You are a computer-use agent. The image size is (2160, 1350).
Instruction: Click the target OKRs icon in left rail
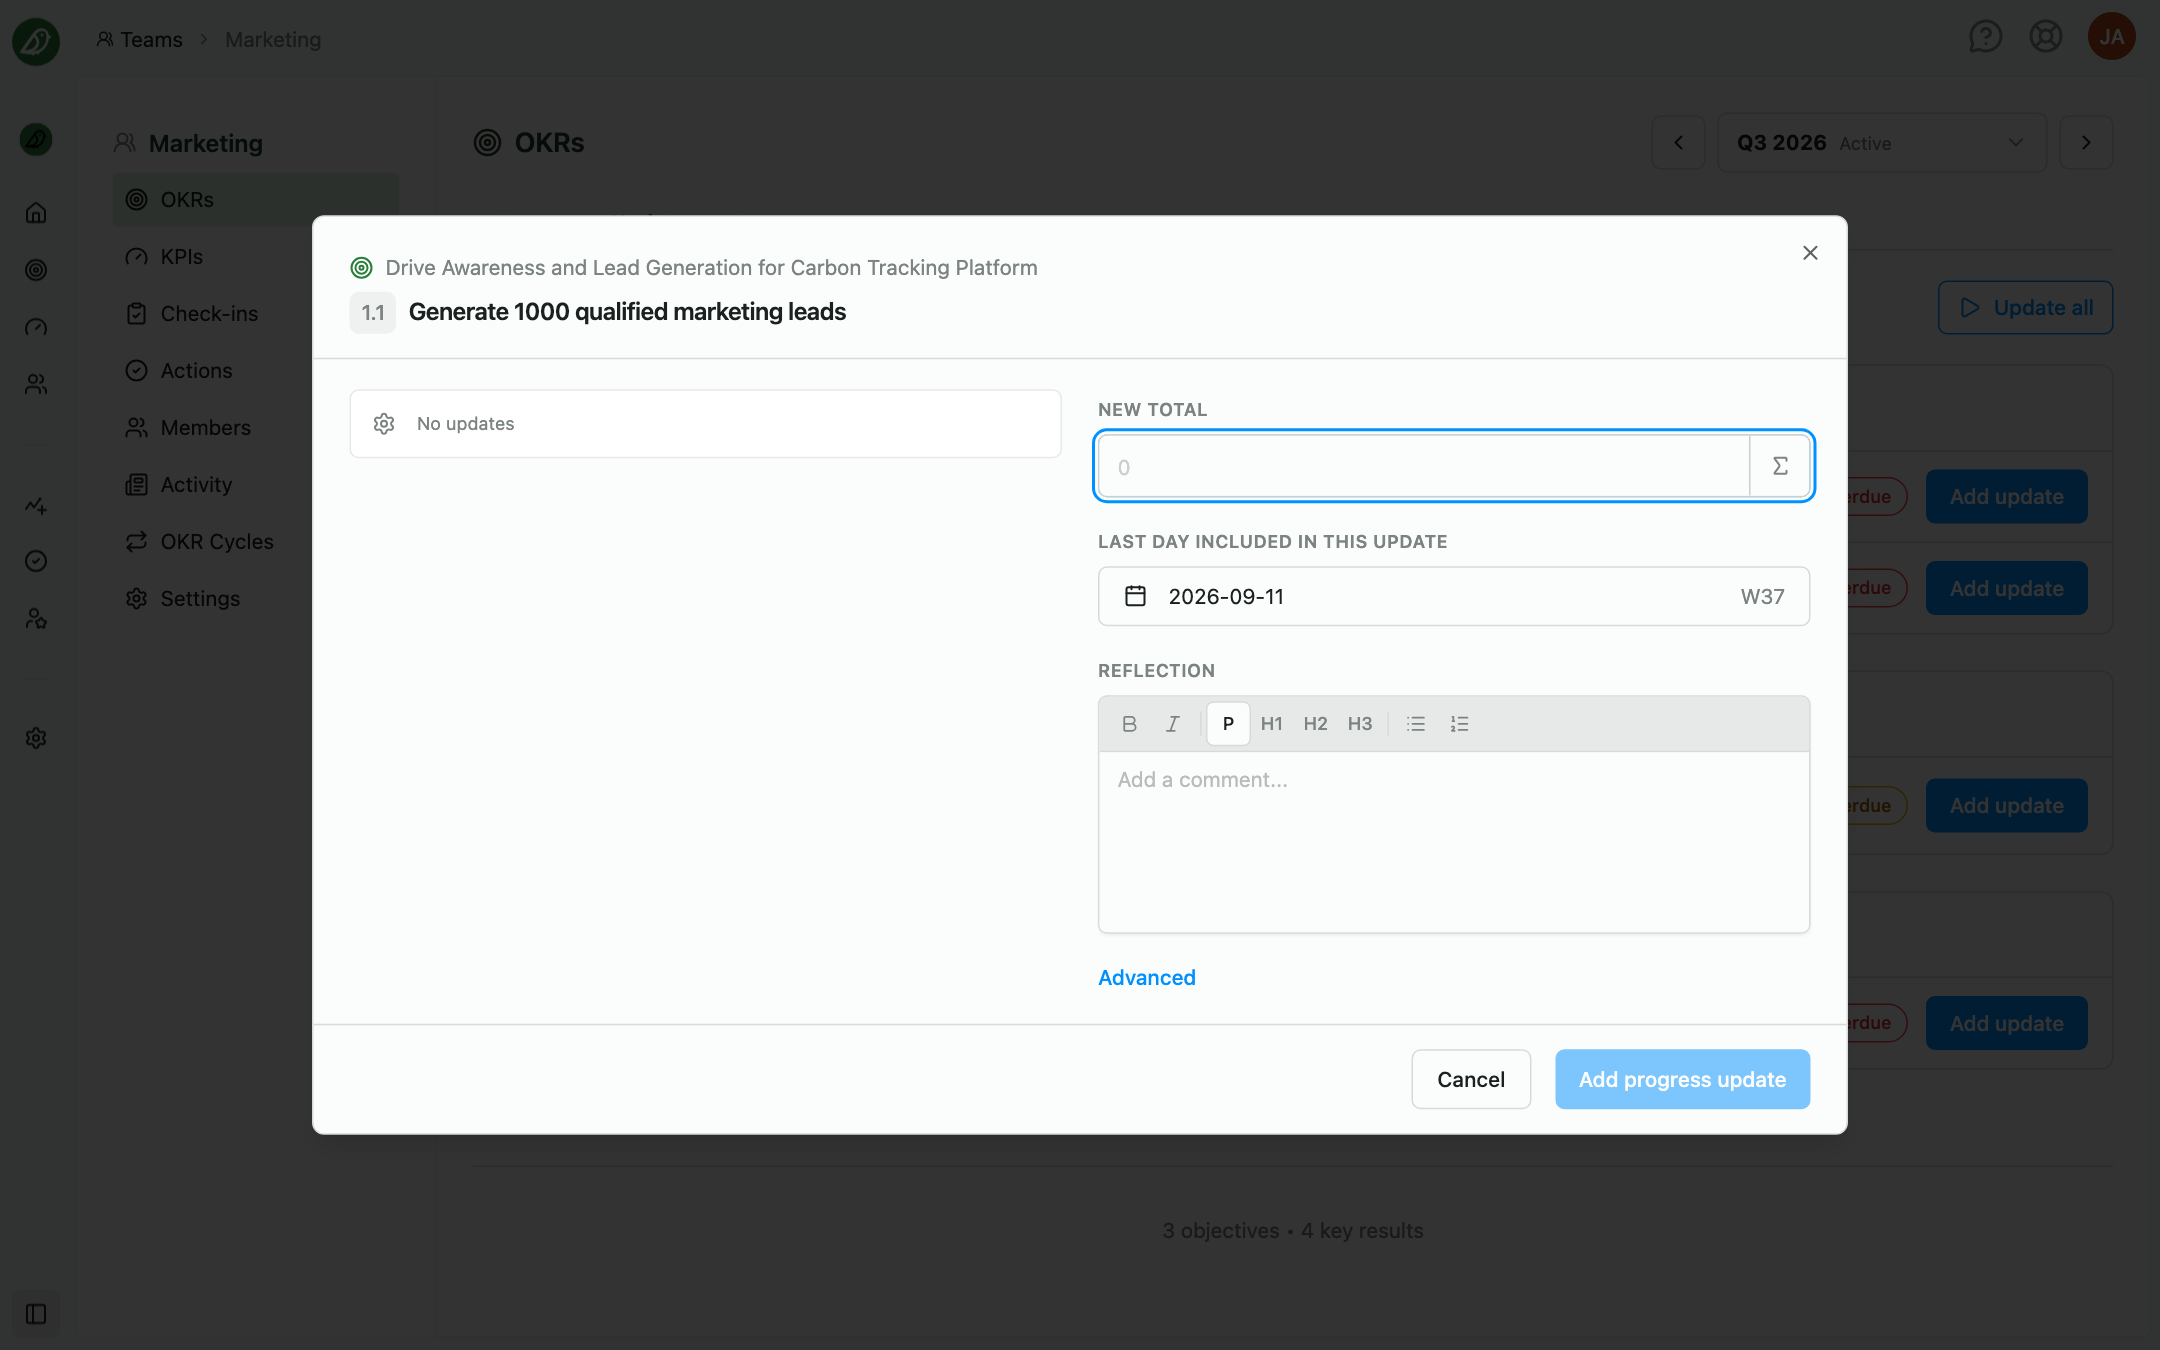coord(36,269)
